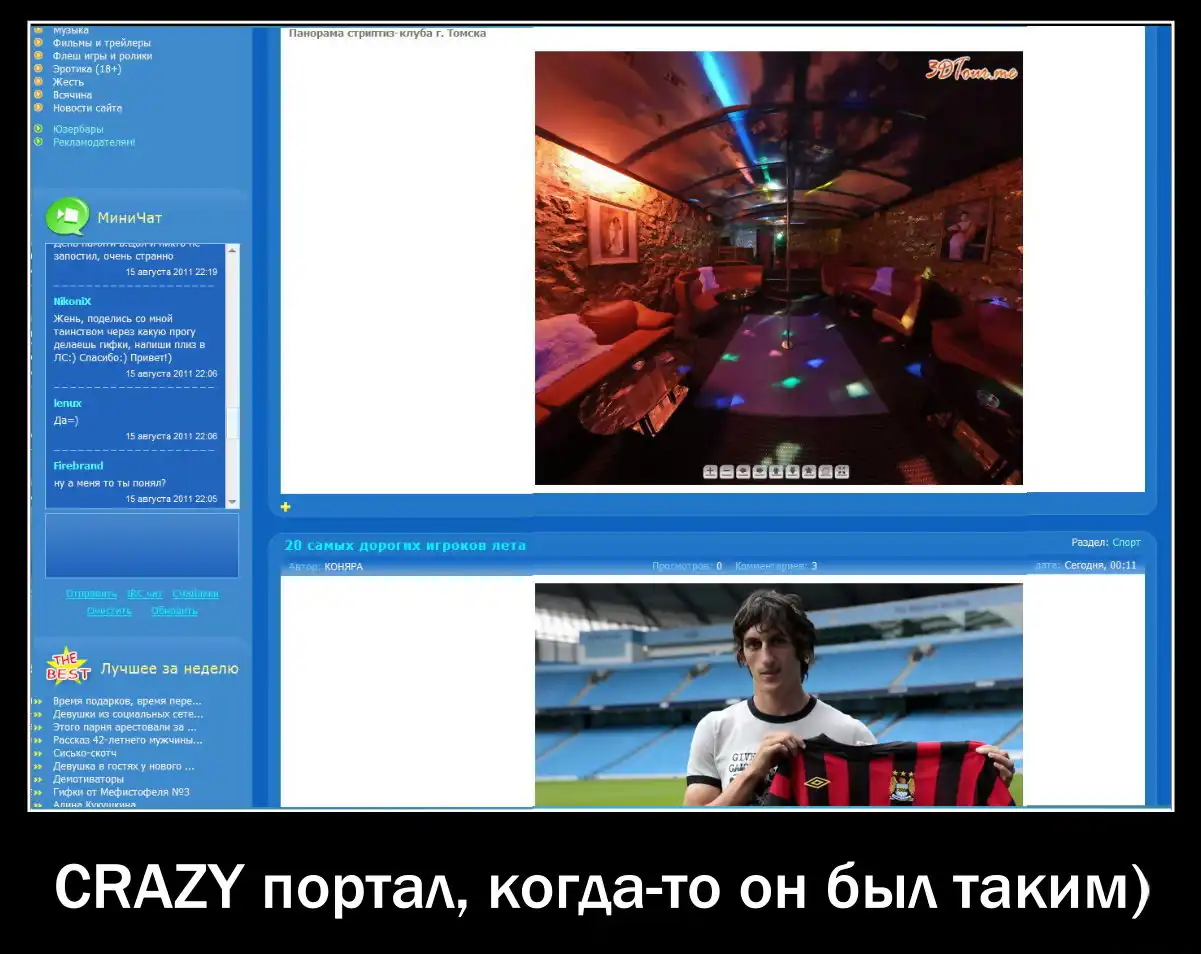Open NikoniX user profile in chat
This screenshot has height=954, width=1201.
coord(72,301)
